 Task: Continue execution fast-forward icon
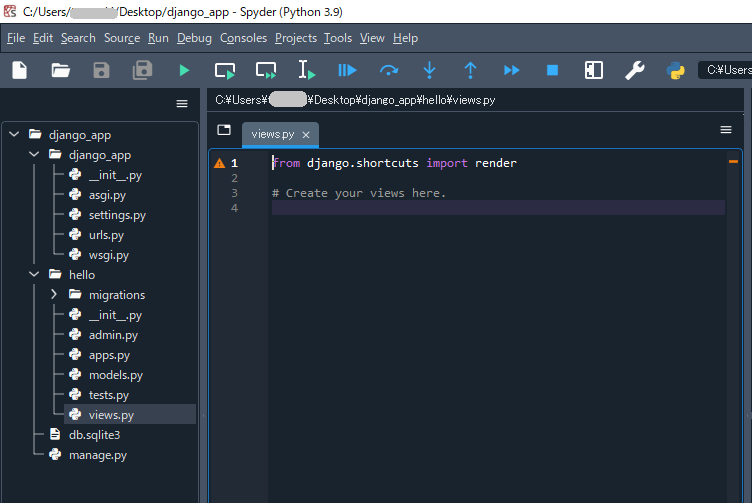[x=512, y=70]
